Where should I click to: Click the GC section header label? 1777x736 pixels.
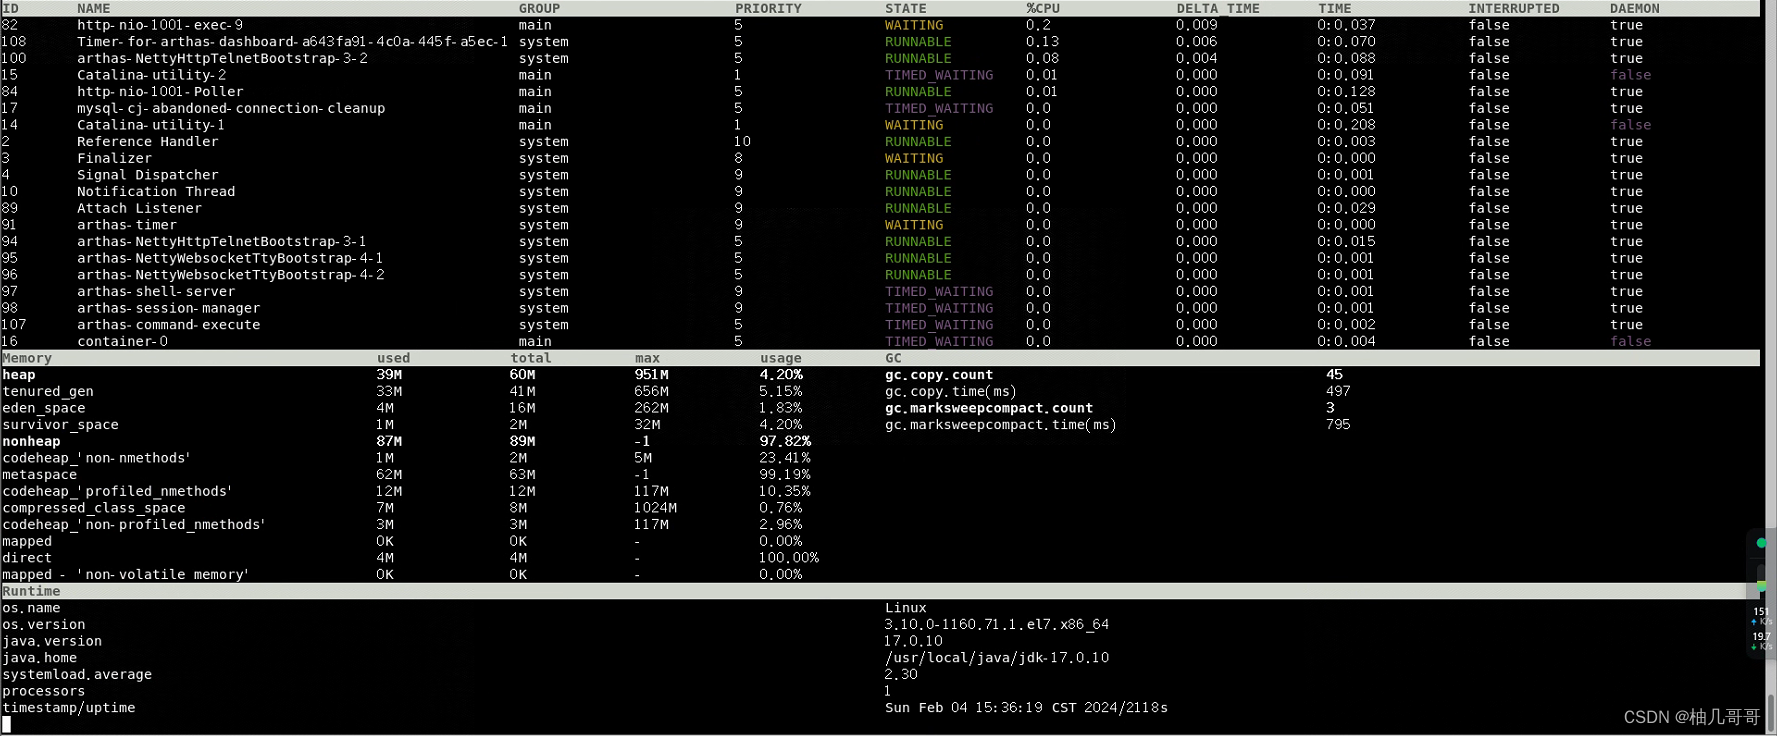click(893, 358)
